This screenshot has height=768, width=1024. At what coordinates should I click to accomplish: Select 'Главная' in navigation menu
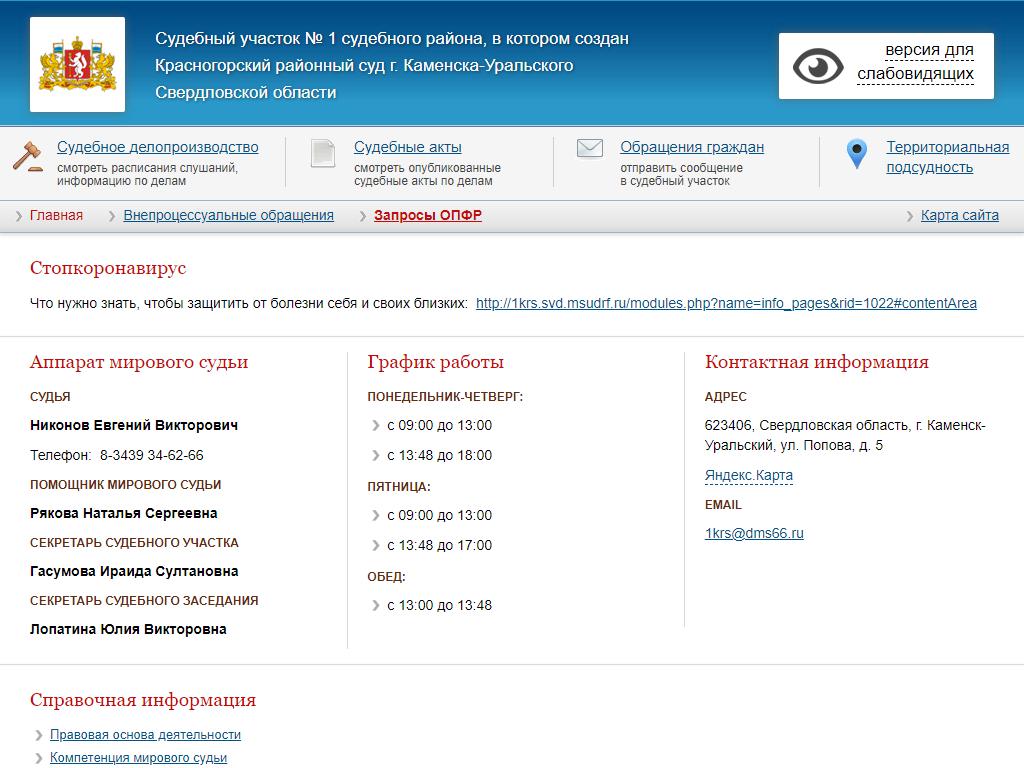(56, 215)
